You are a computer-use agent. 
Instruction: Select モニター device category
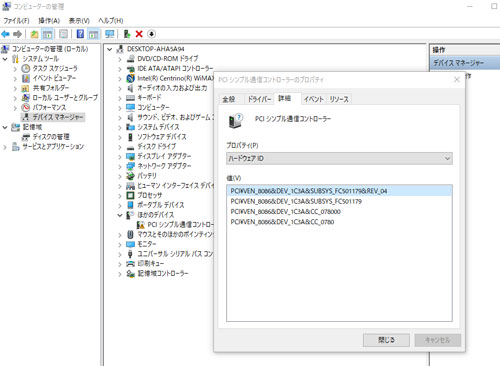[147, 244]
